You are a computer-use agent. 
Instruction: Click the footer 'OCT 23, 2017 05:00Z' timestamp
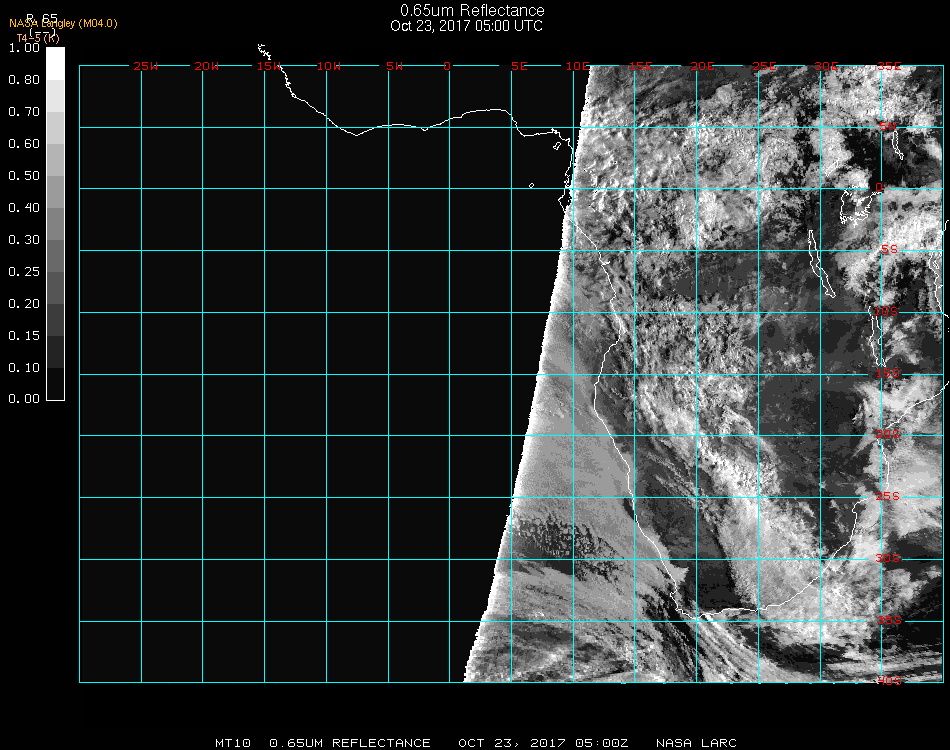(543, 743)
